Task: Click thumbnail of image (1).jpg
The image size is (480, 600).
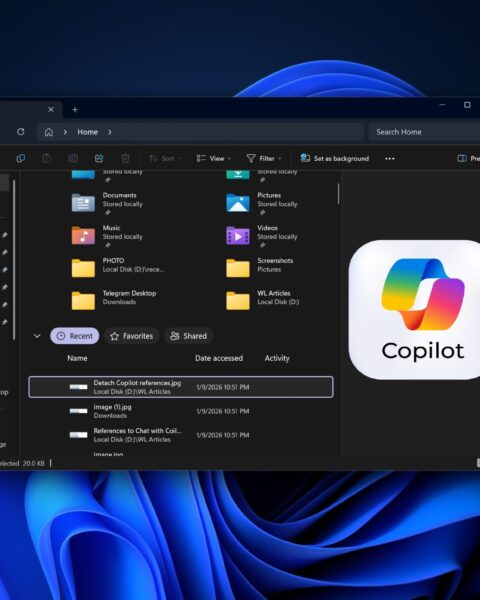Action: coord(78,411)
